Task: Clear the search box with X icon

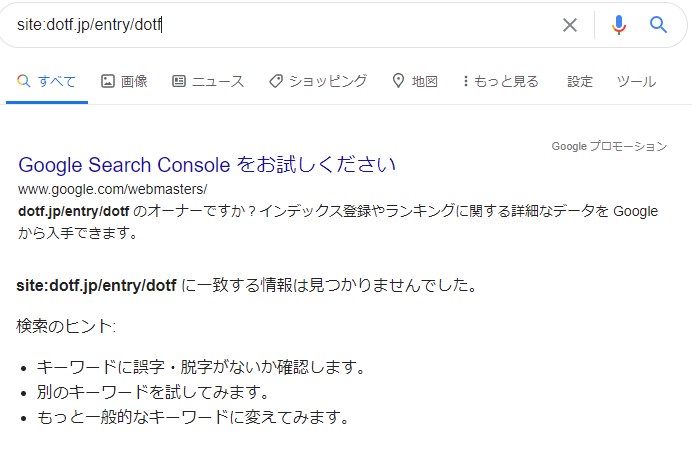Action: 570,25
